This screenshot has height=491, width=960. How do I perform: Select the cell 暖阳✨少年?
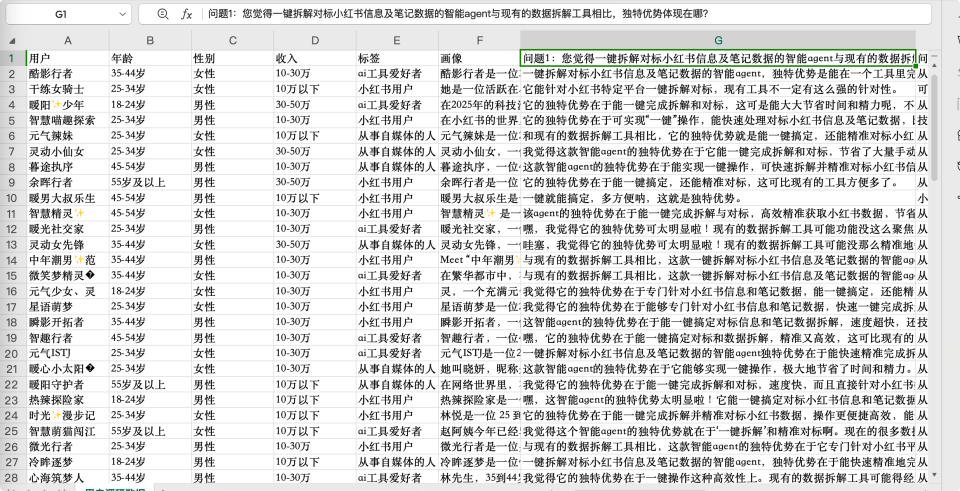click(x=68, y=105)
